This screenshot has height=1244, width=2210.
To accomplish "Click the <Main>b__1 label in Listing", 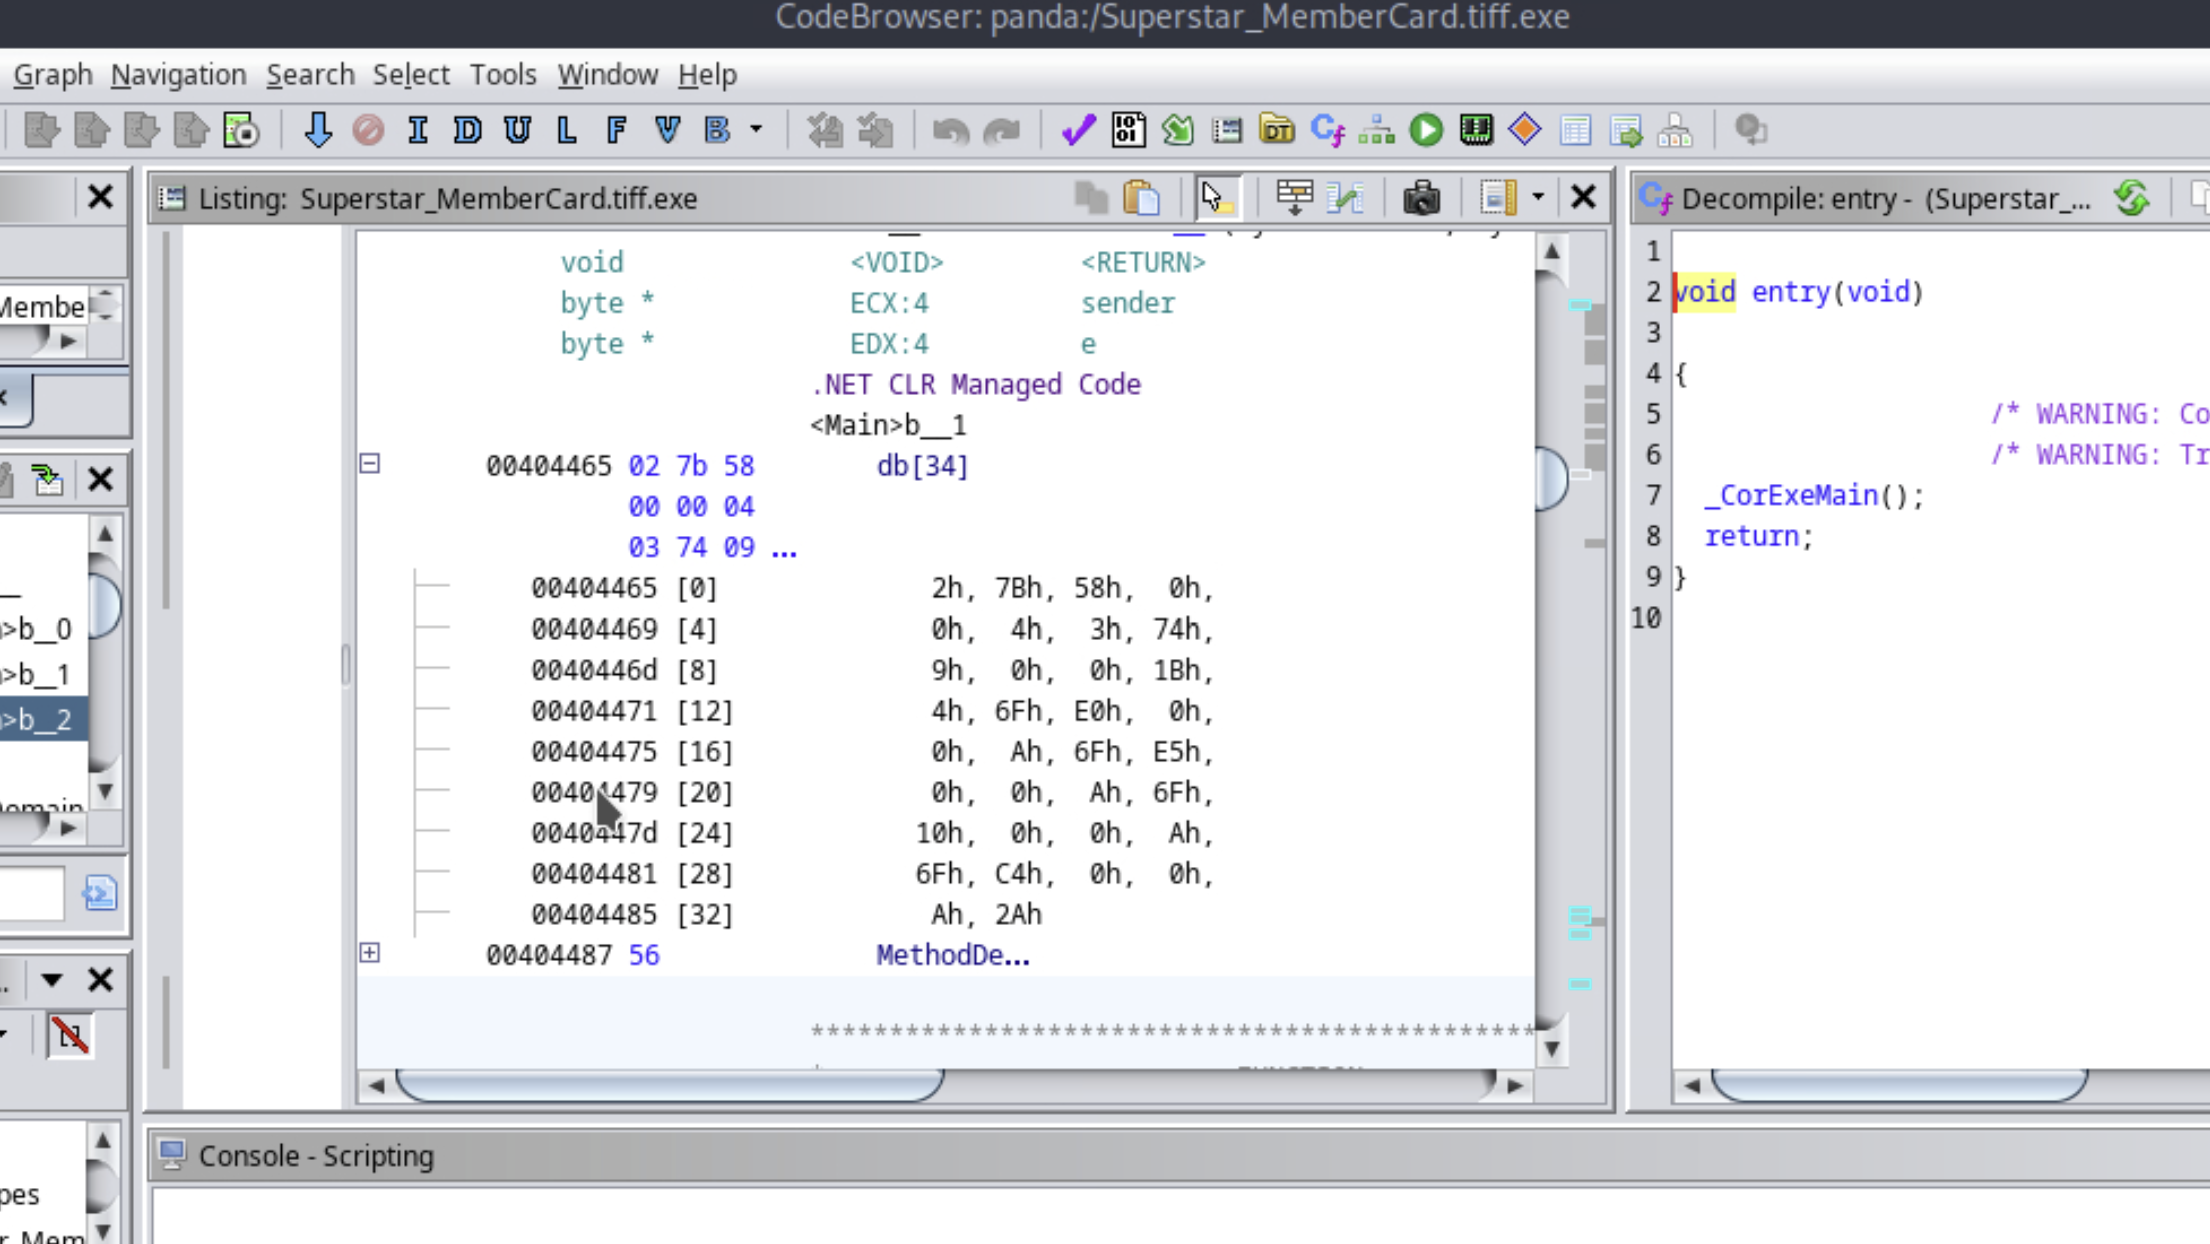I will coord(888,425).
